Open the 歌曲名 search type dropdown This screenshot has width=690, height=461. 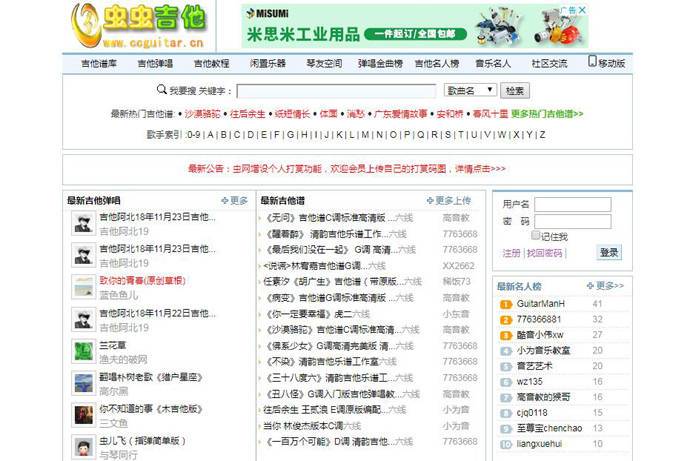(470, 91)
